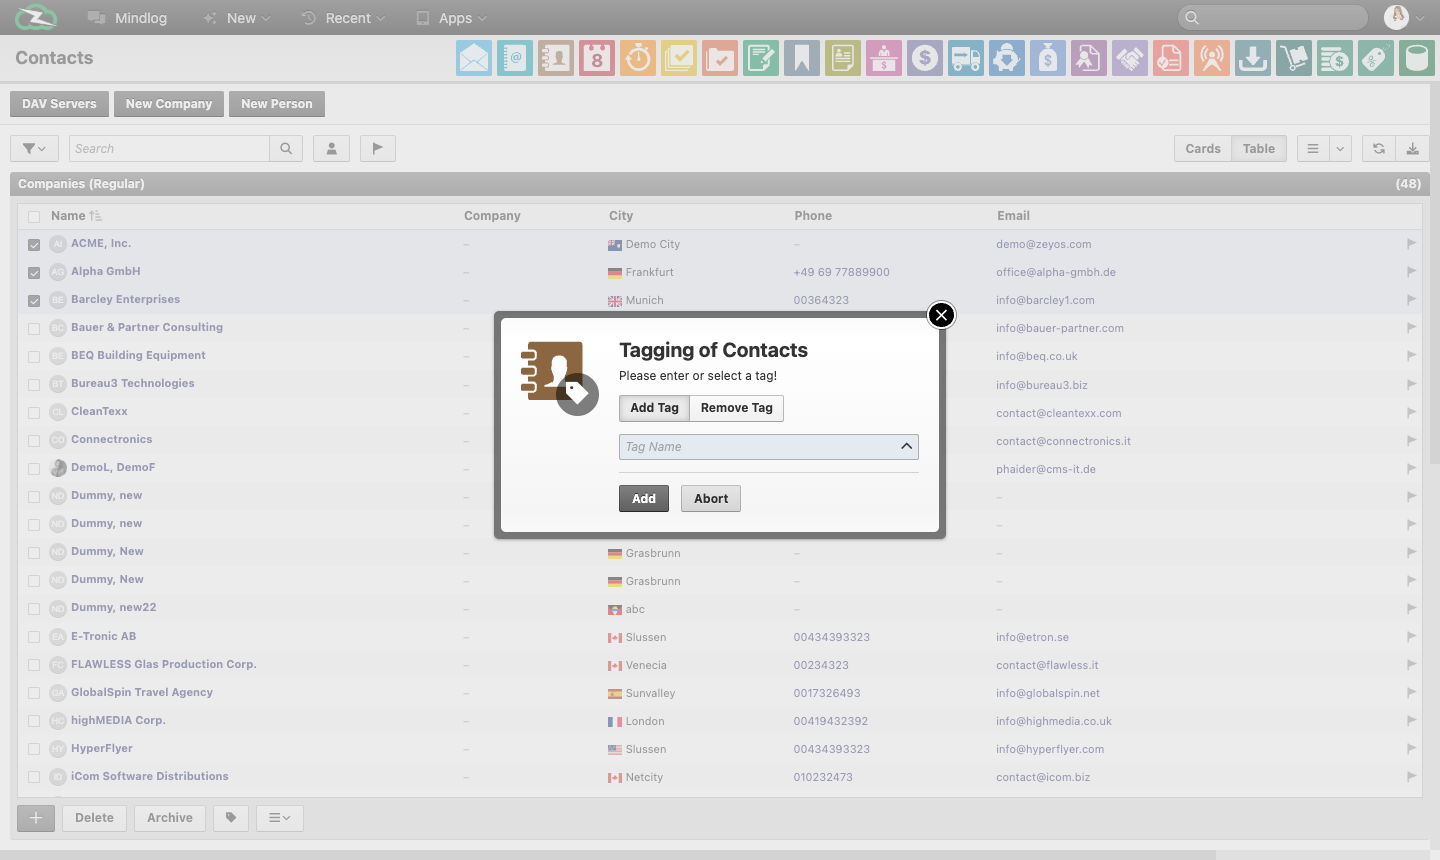This screenshot has width=1440, height=860.
Task: Select the Remove Tag tab
Action: tap(737, 408)
